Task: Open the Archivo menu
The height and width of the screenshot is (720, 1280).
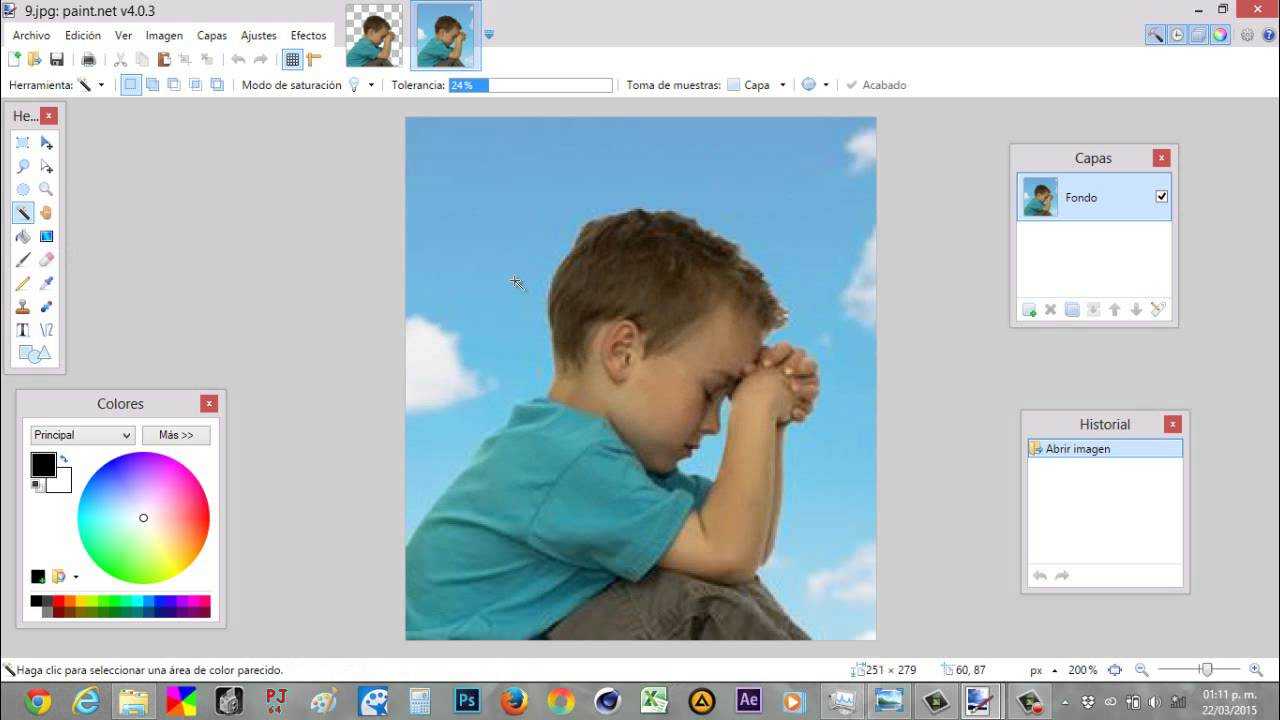Action: coord(31,35)
